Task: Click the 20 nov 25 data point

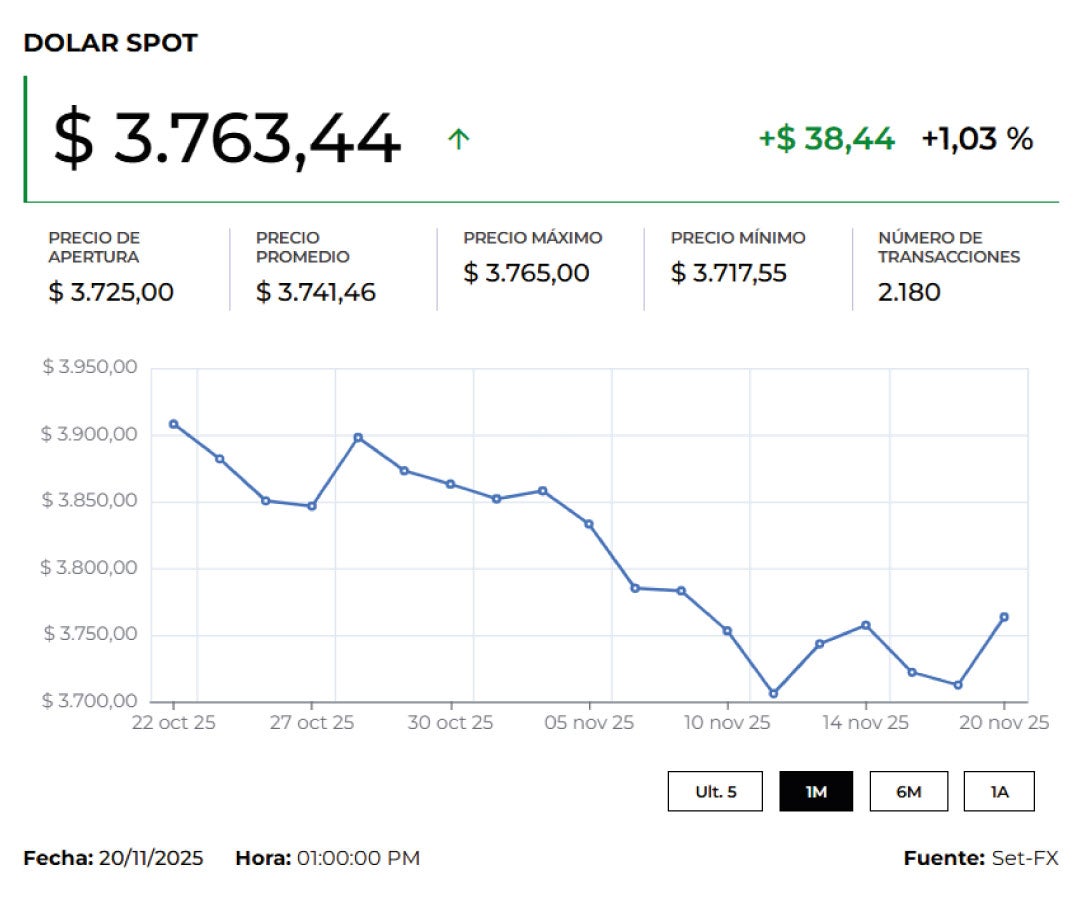Action: point(1004,617)
